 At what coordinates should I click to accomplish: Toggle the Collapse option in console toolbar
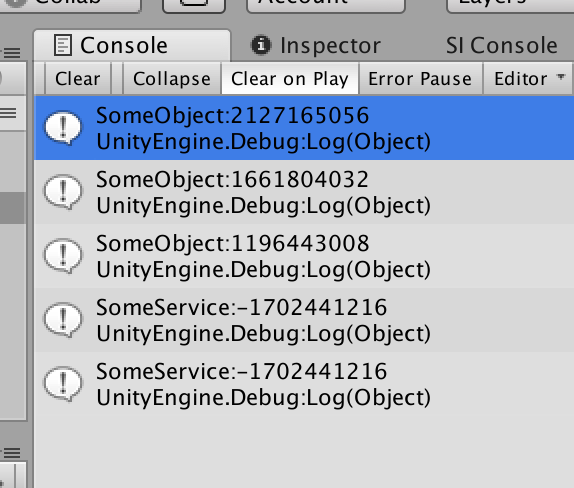[x=172, y=79]
